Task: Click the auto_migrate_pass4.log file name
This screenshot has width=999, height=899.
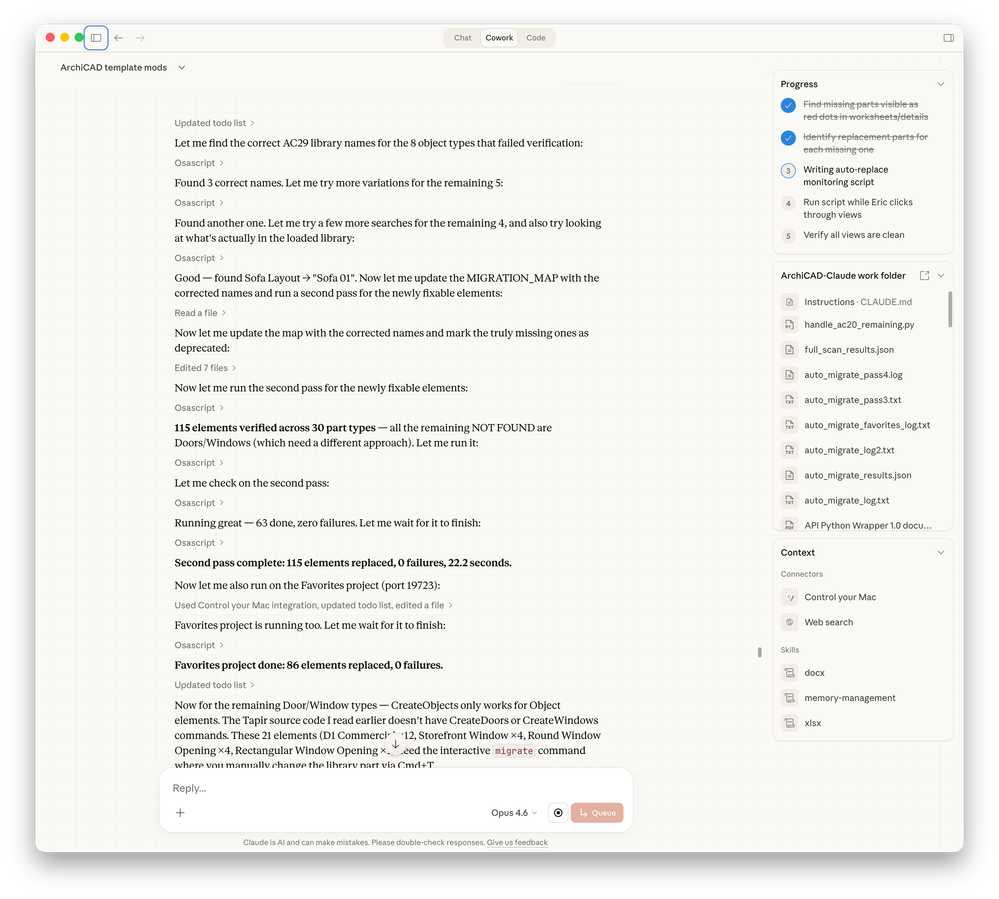Action: click(853, 375)
